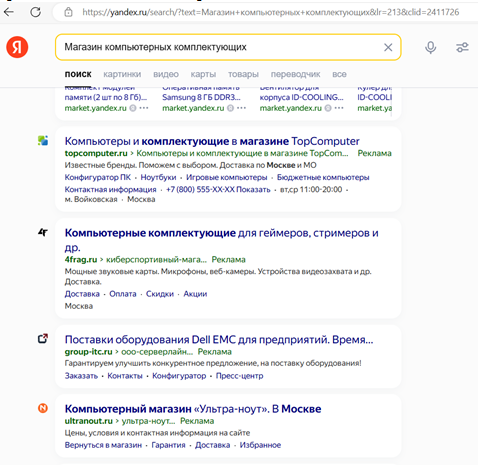Open Скидки sitelink
This screenshot has width=478, height=465.
(160, 294)
